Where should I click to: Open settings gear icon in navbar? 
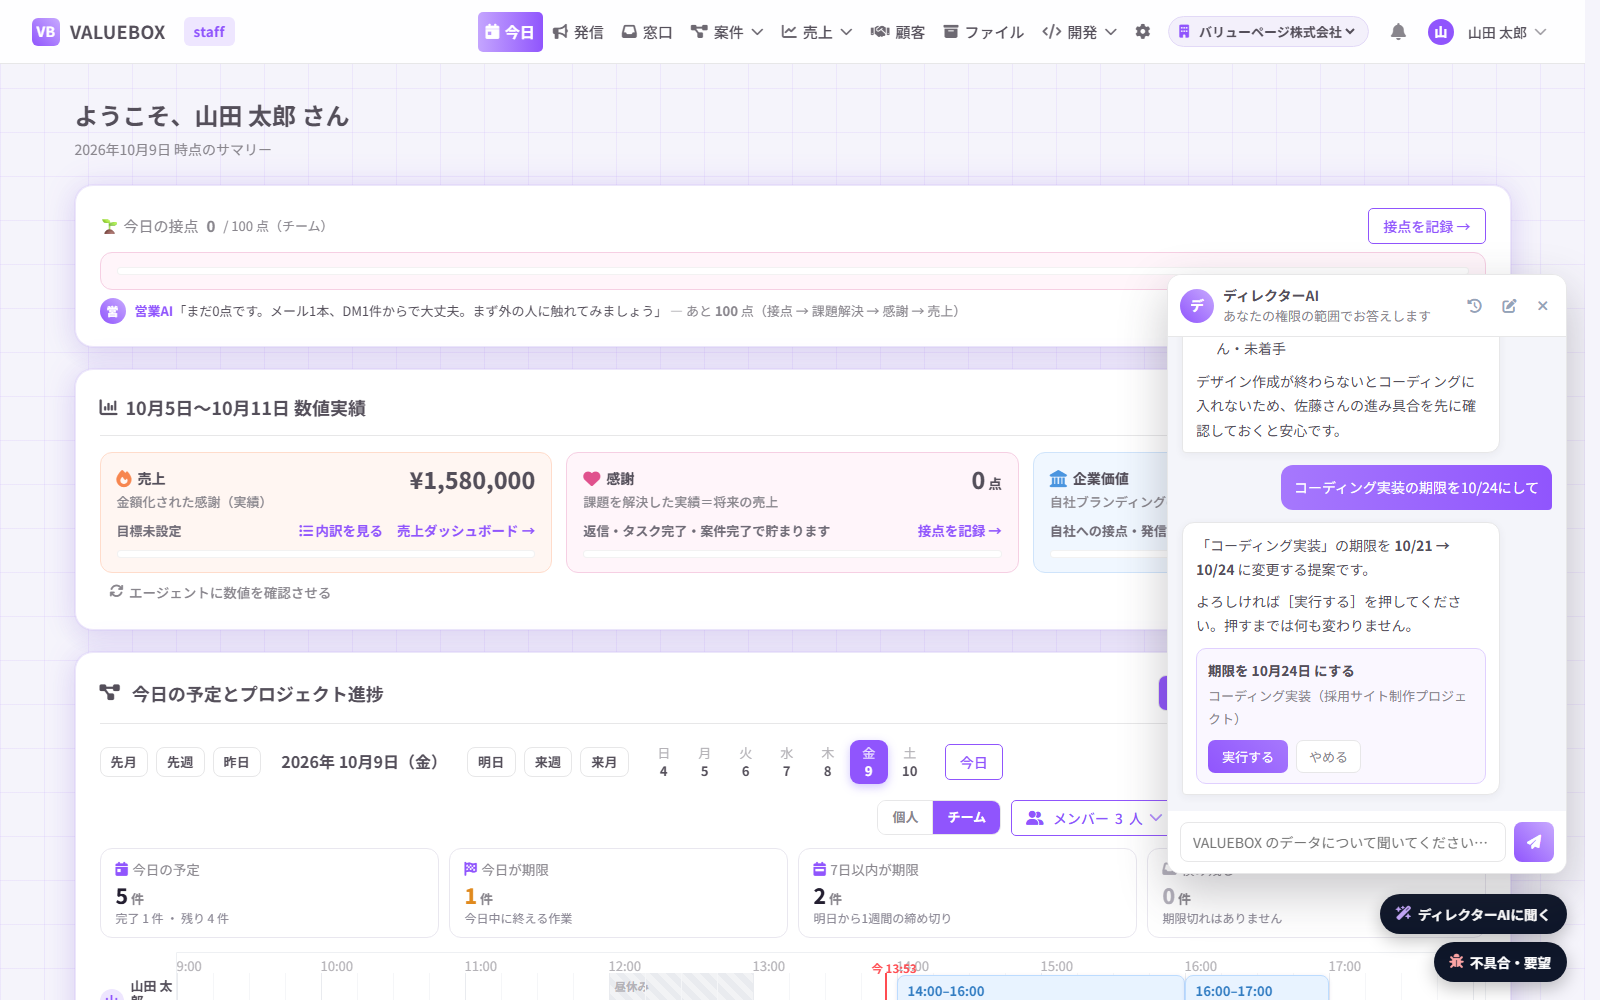pyautogui.click(x=1143, y=32)
